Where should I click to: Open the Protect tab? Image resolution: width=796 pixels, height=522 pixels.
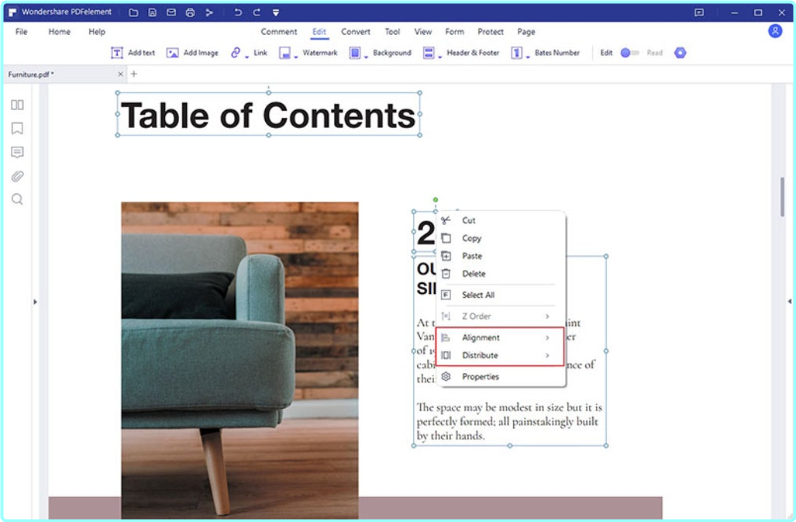pyautogui.click(x=490, y=31)
